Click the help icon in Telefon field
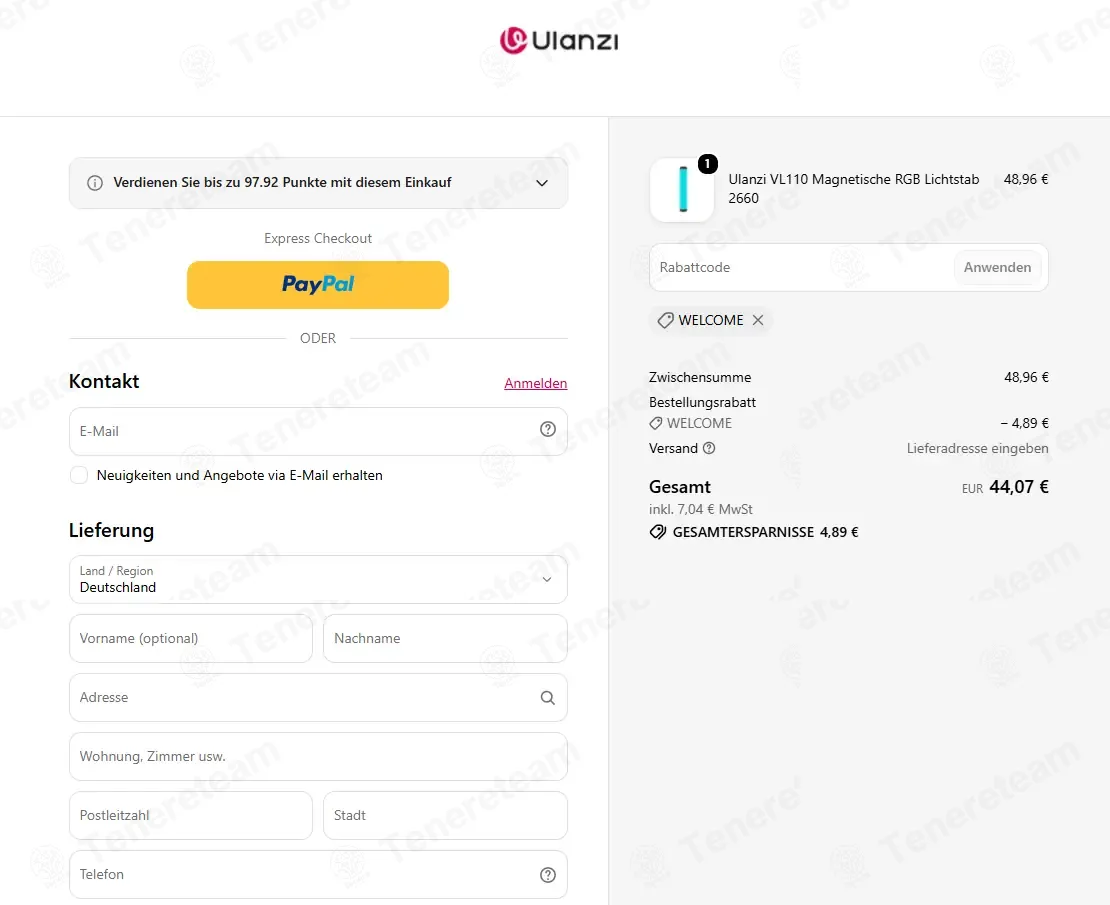The width and height of the screenshot is (1110, 905). click(x=548, y=875)
